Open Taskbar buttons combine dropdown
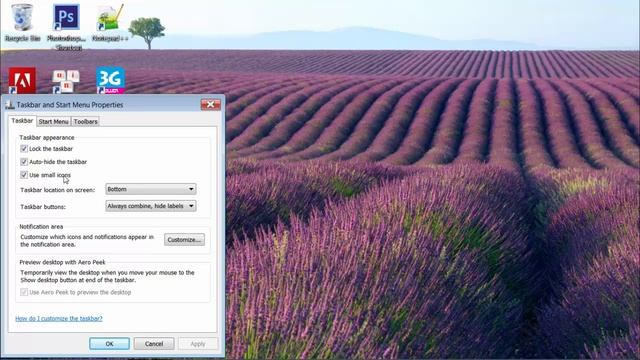This screenshot has height=360, width=640. tap(151, 206)
